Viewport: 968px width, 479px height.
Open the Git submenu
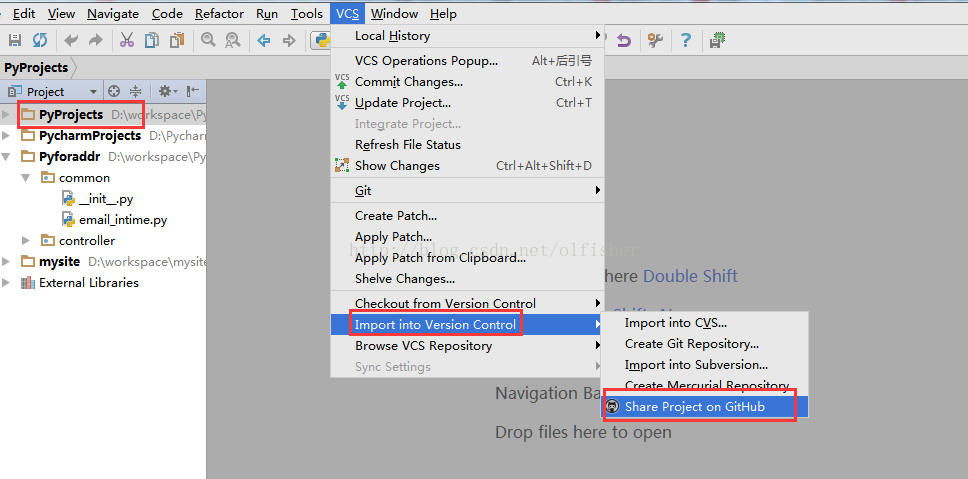tap(467, 191)
